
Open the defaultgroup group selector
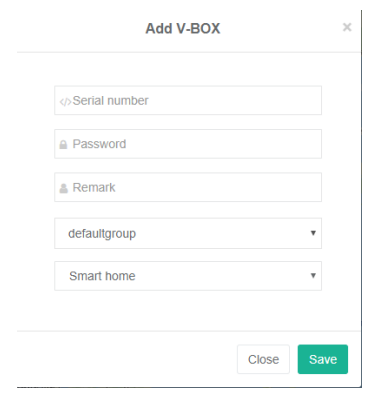coord(188,233)
